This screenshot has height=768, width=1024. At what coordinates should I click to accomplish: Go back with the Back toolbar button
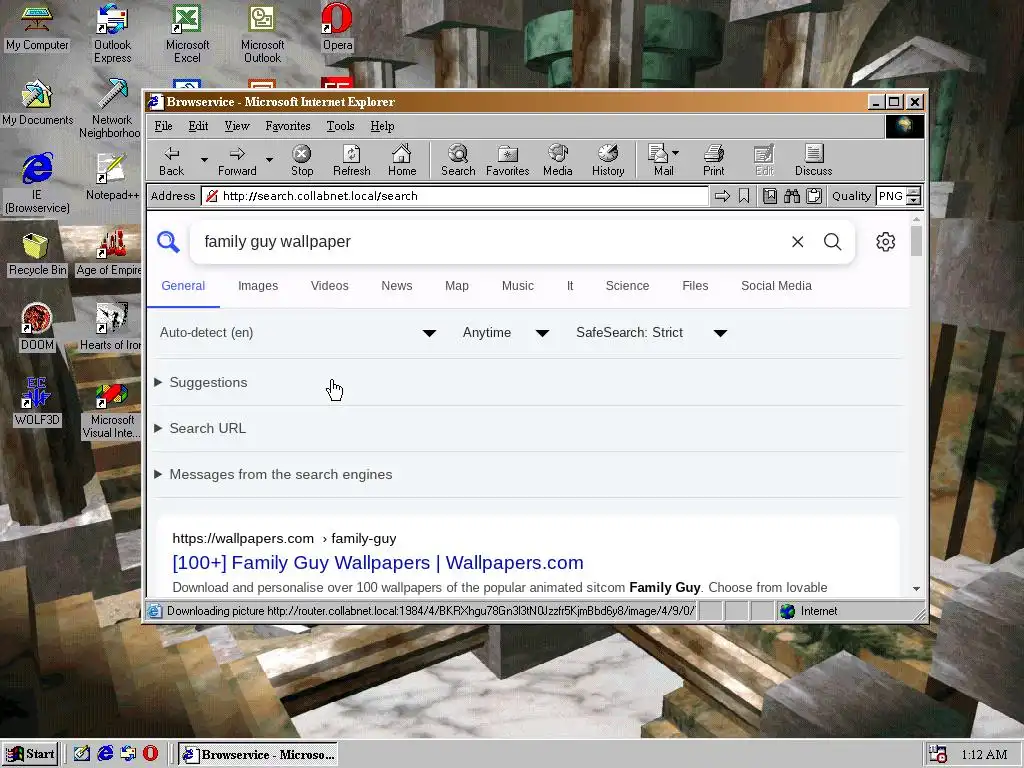click(171, 161)
